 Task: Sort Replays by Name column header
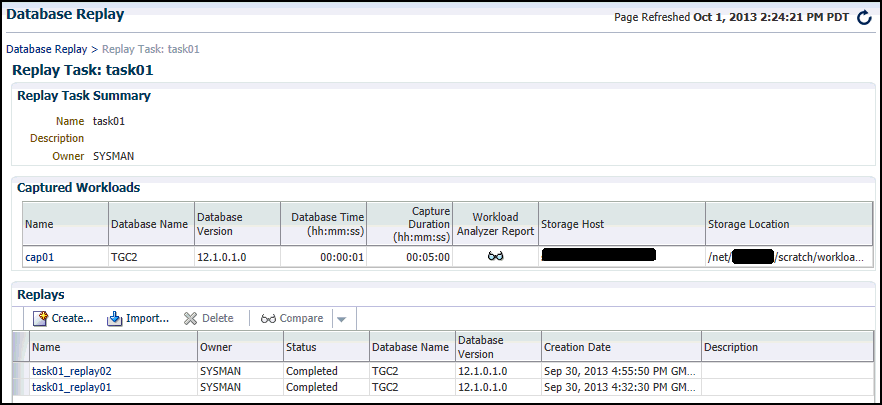click(x=47, y=347)
